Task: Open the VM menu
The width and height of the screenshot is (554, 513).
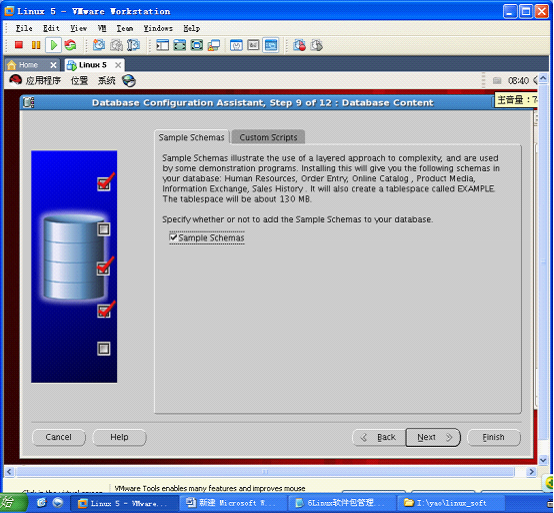Action: tap(102, 28)
